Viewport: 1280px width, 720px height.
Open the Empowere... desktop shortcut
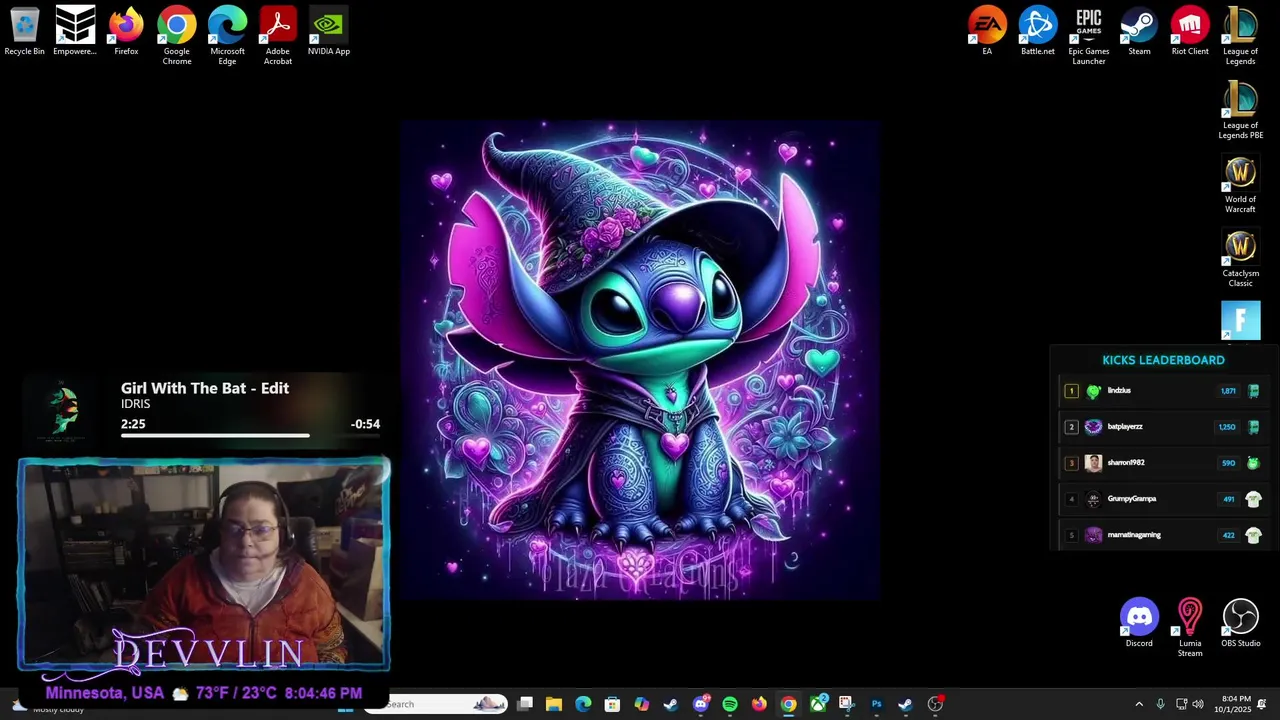pyautogui.click(x=75, y=32)
